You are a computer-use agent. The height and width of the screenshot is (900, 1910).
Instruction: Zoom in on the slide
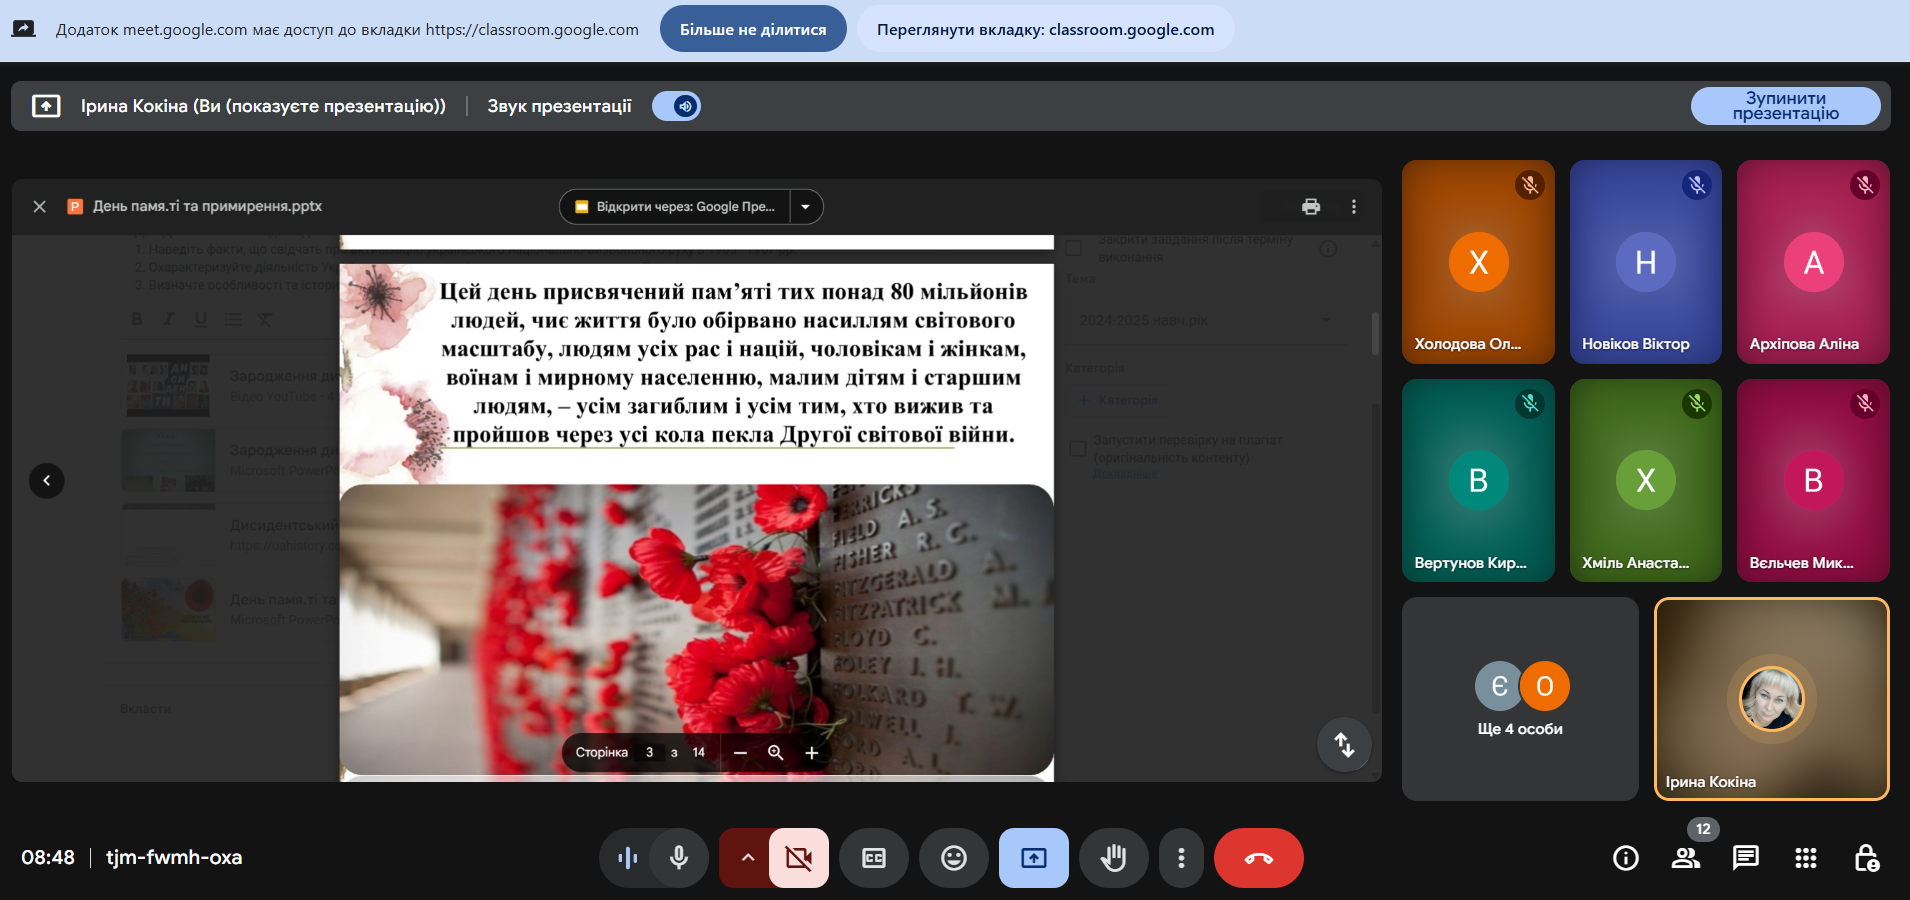click(812, 753)
